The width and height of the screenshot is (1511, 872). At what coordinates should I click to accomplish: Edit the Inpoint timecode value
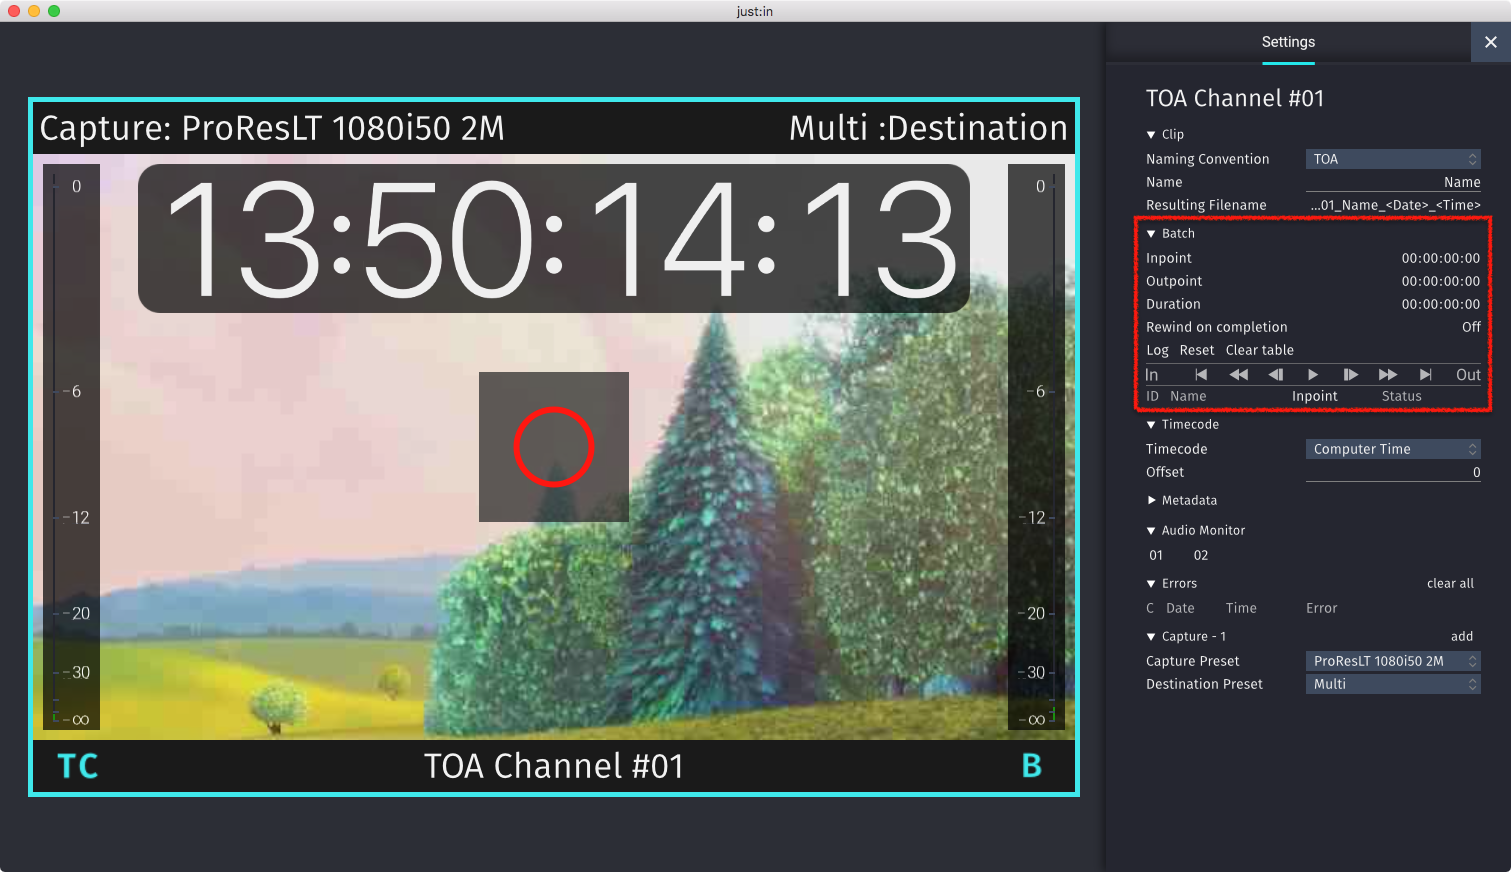click(1441, 258)
